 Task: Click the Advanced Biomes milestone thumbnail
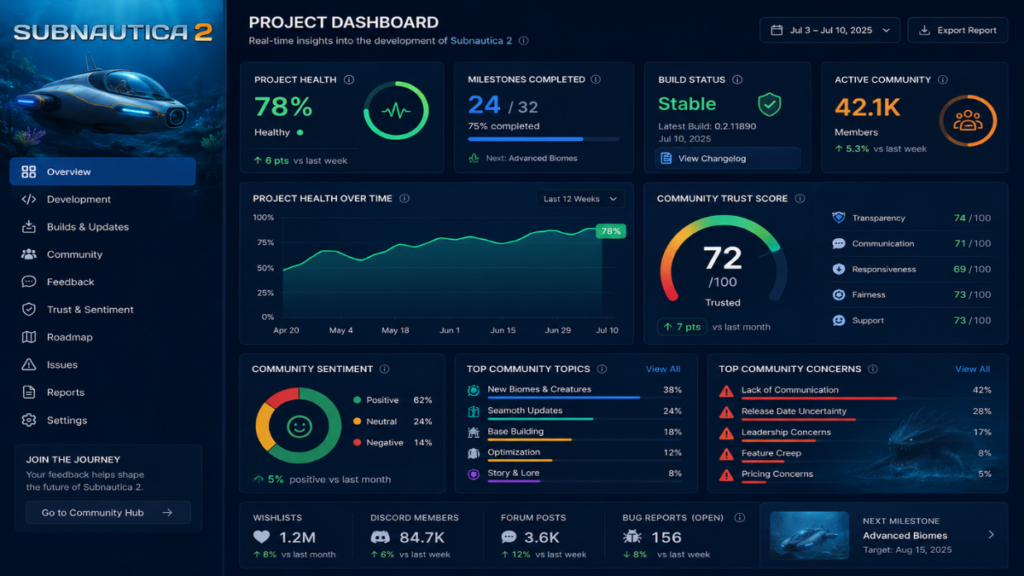click(x=809, y=536)
